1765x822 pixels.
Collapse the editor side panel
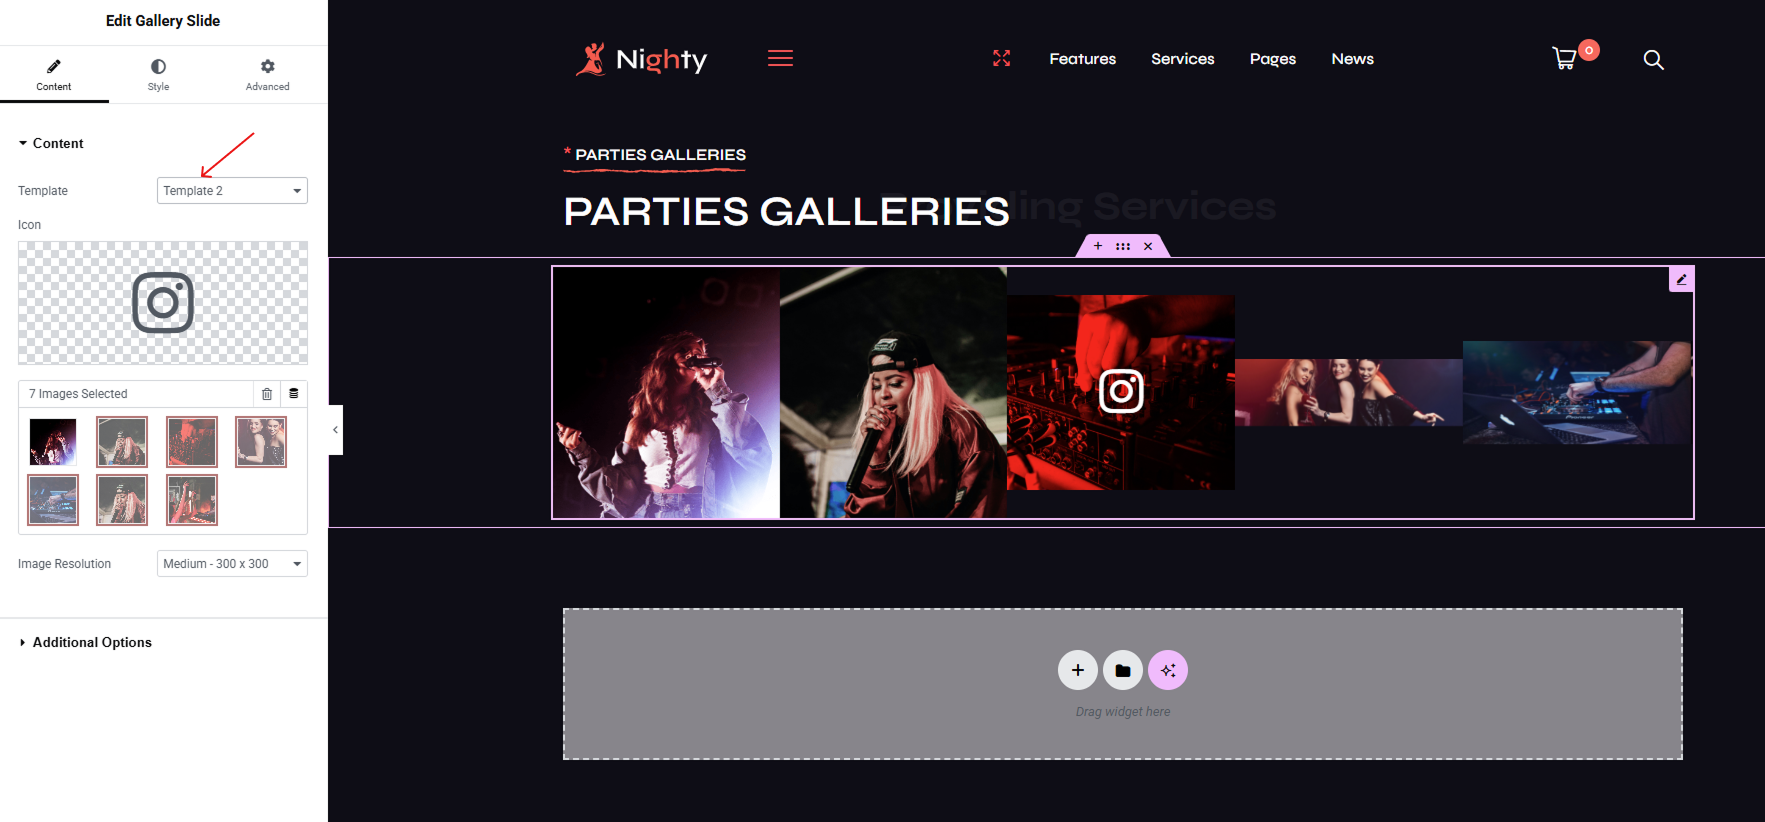coord(336,430)
